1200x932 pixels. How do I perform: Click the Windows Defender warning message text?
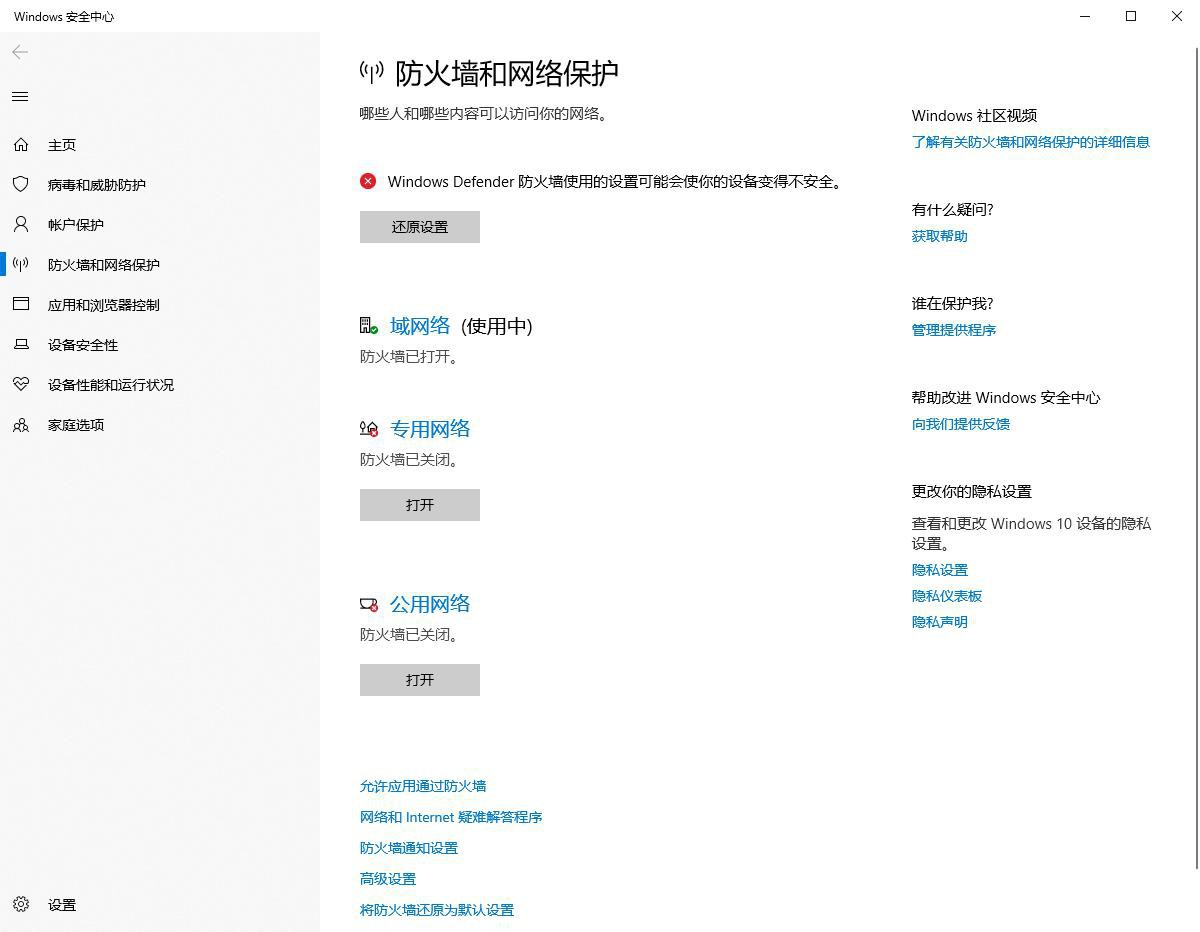tap(616, 182)
